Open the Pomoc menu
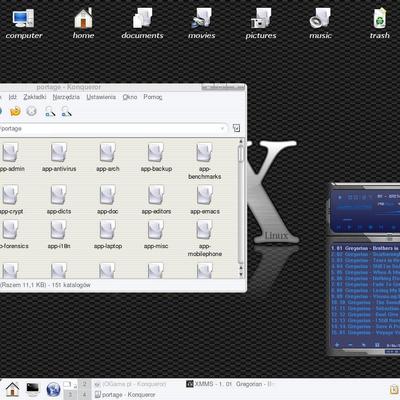This screenshot has width=400, height=400. point(153,97)
